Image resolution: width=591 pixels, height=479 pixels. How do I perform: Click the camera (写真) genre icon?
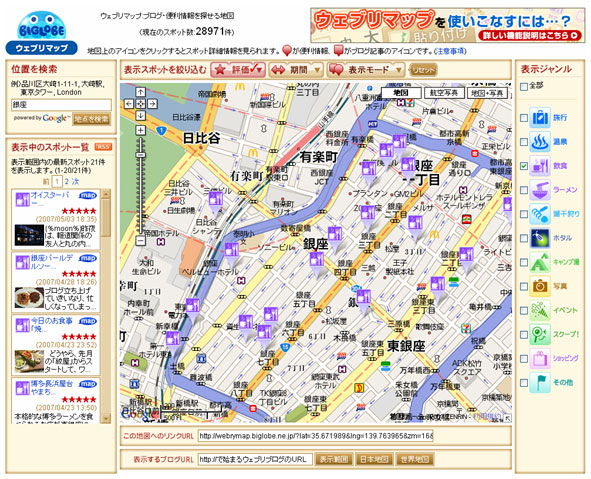(x=540, y=286)
